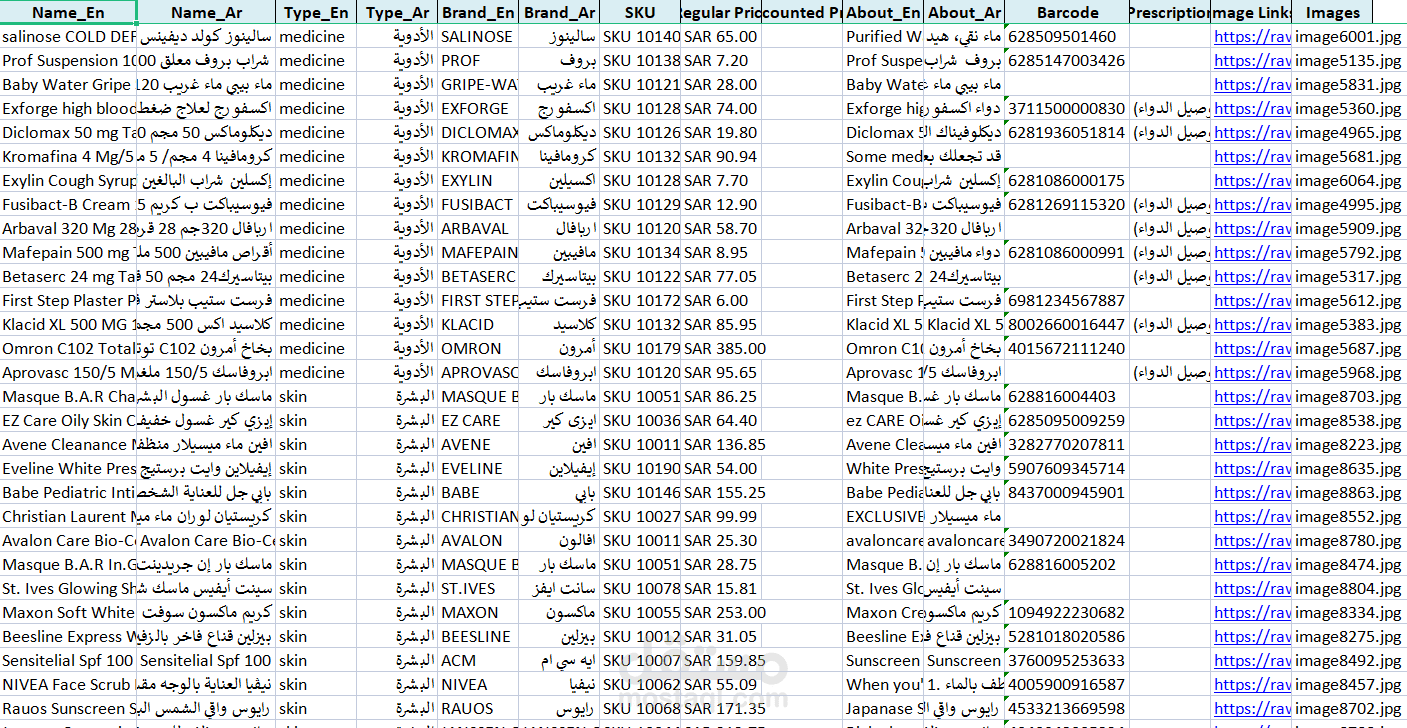The image size is (1407, 728).
Task: Open image link in salinose COLD row
Action: pos(1252,37)
